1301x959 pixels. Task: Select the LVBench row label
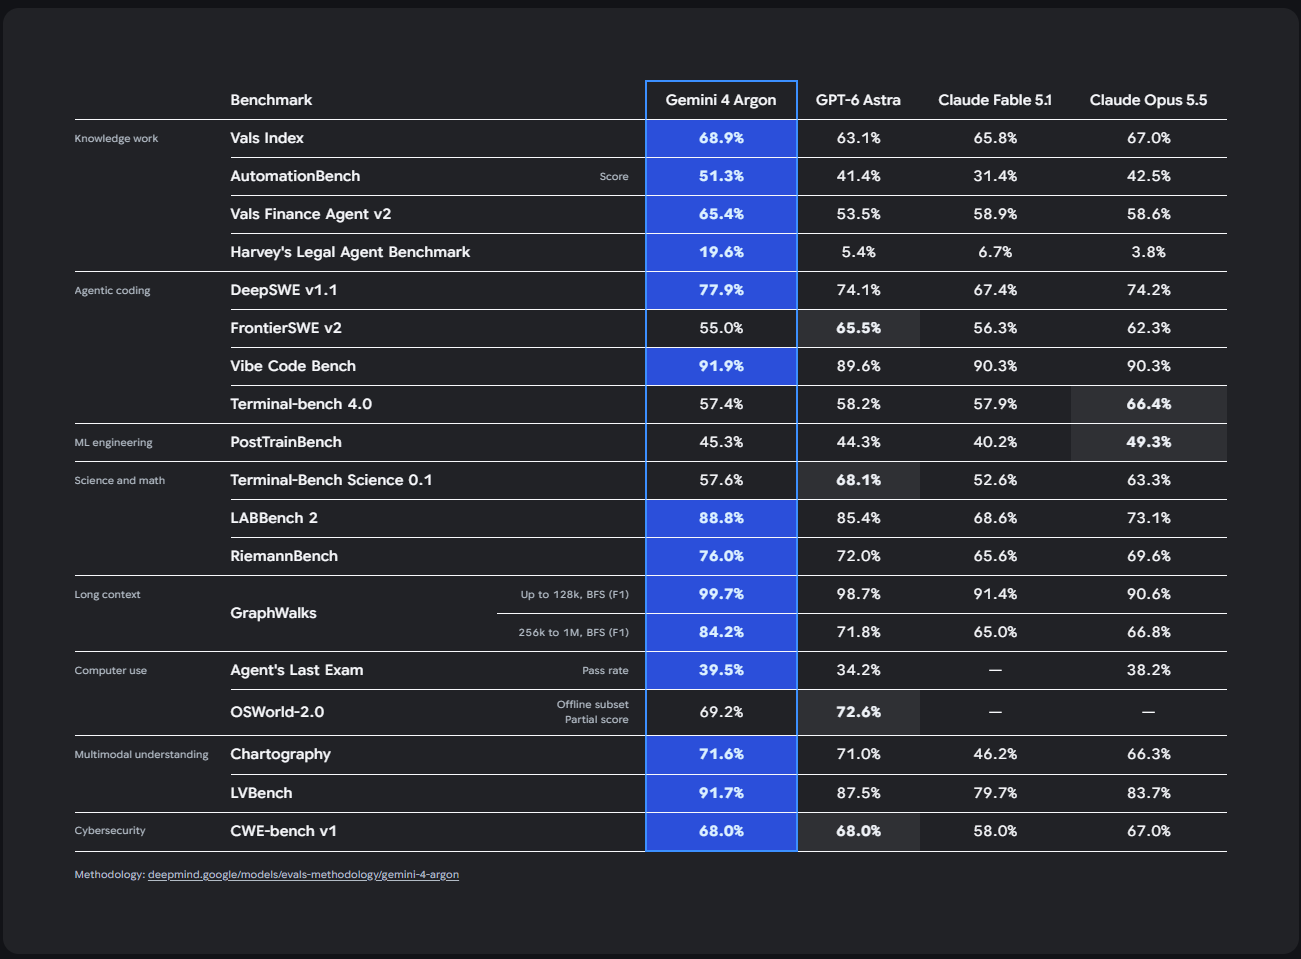(261, 793)
